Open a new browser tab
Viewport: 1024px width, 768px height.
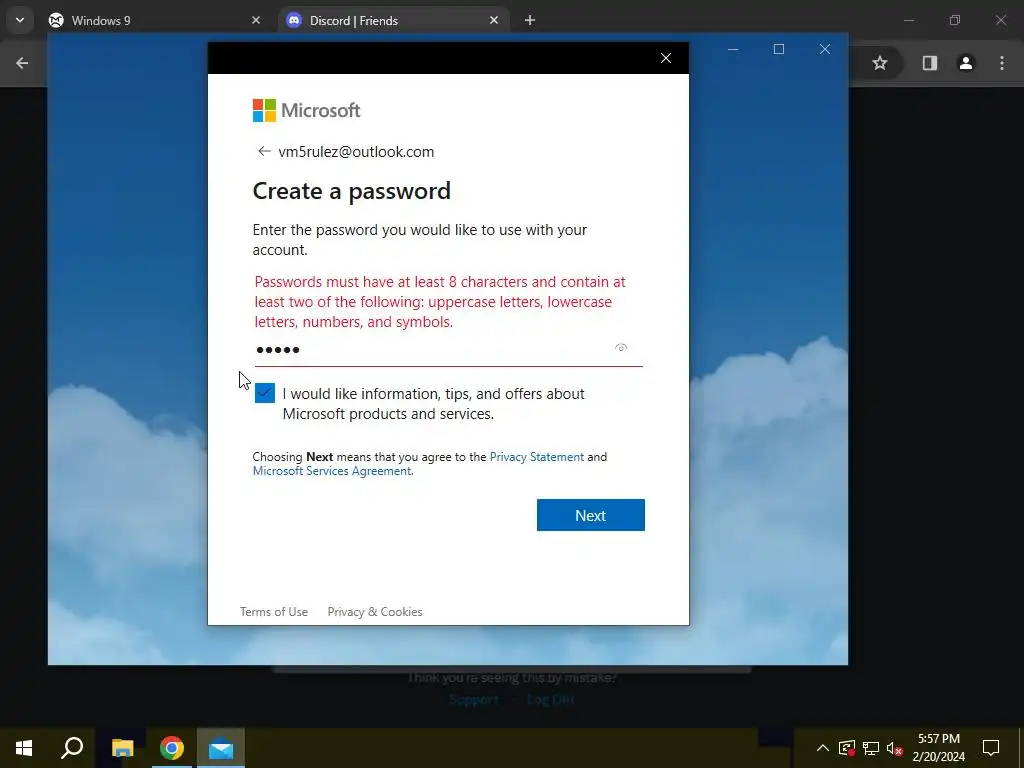[x=530, y=20]
